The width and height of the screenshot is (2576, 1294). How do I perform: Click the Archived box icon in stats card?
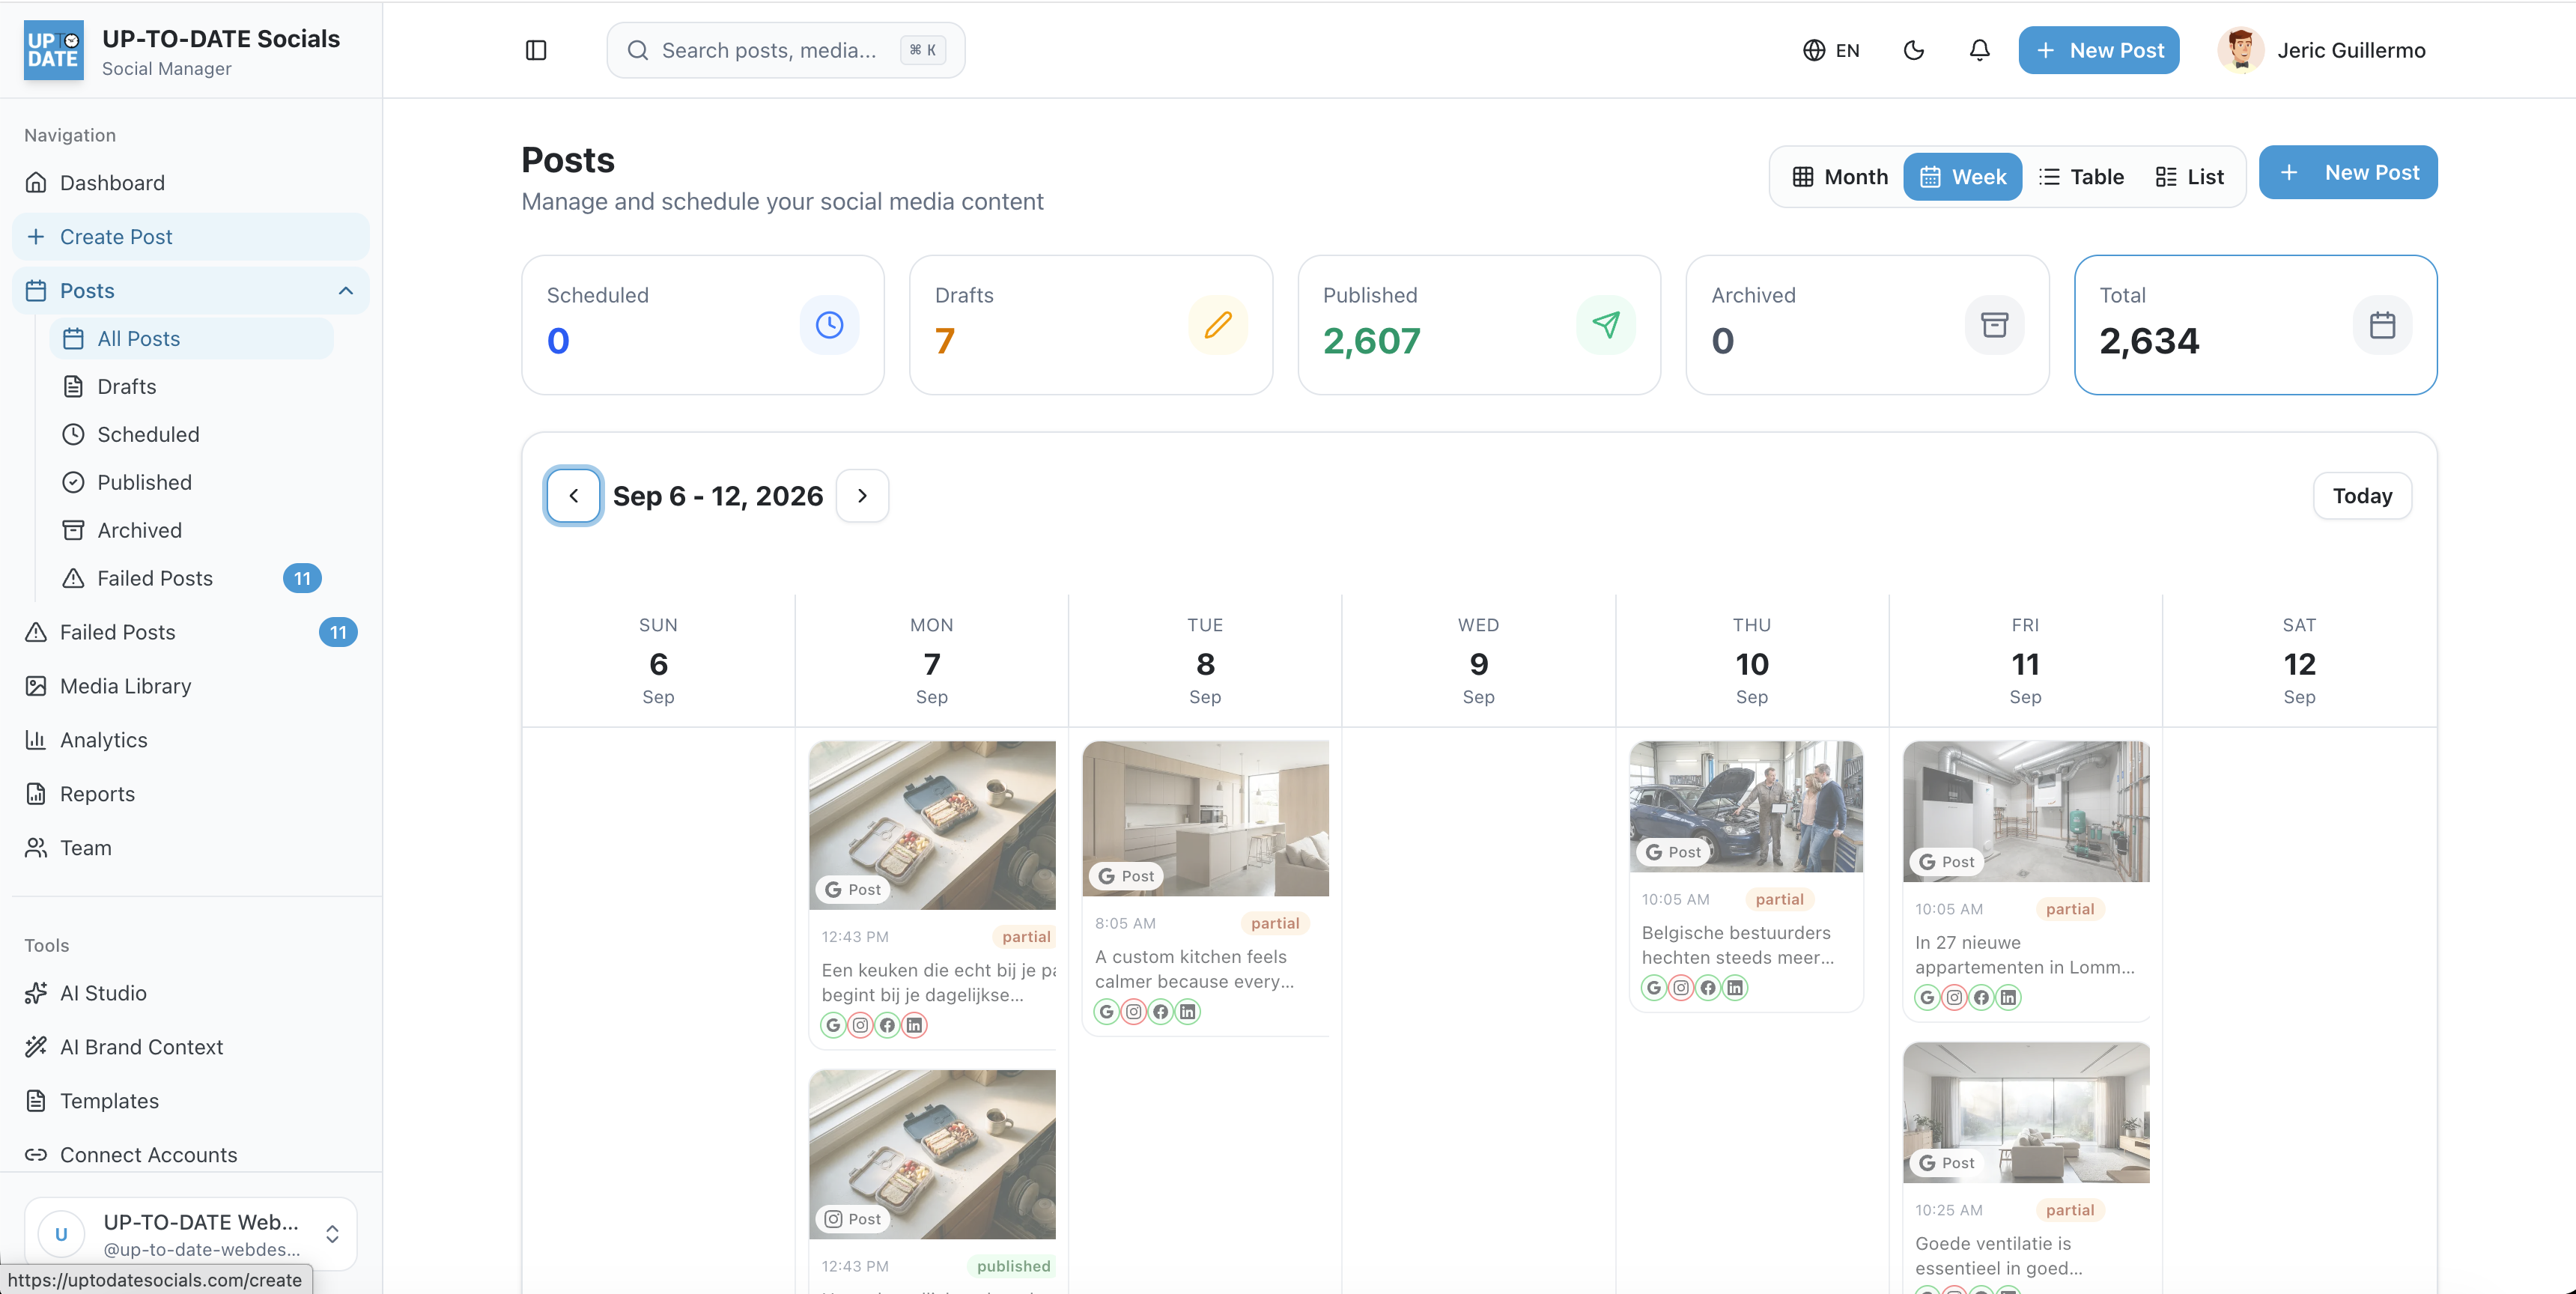(x=1994, y=325)
